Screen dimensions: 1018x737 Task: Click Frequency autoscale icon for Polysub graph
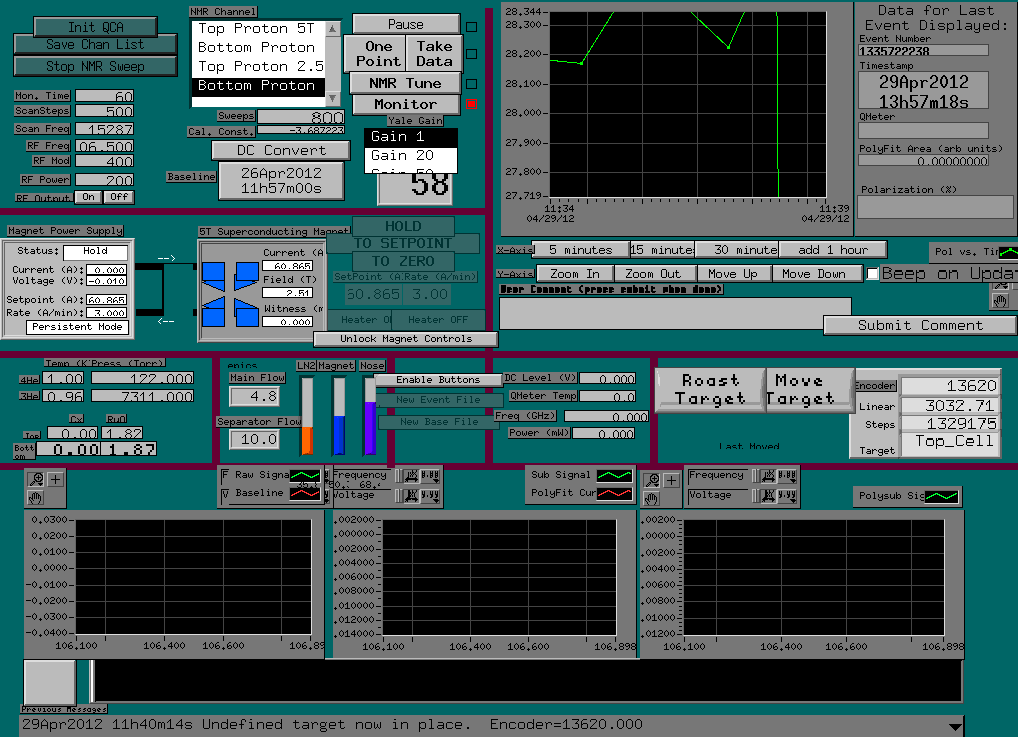pyautogui.click(x=768, y=477)
